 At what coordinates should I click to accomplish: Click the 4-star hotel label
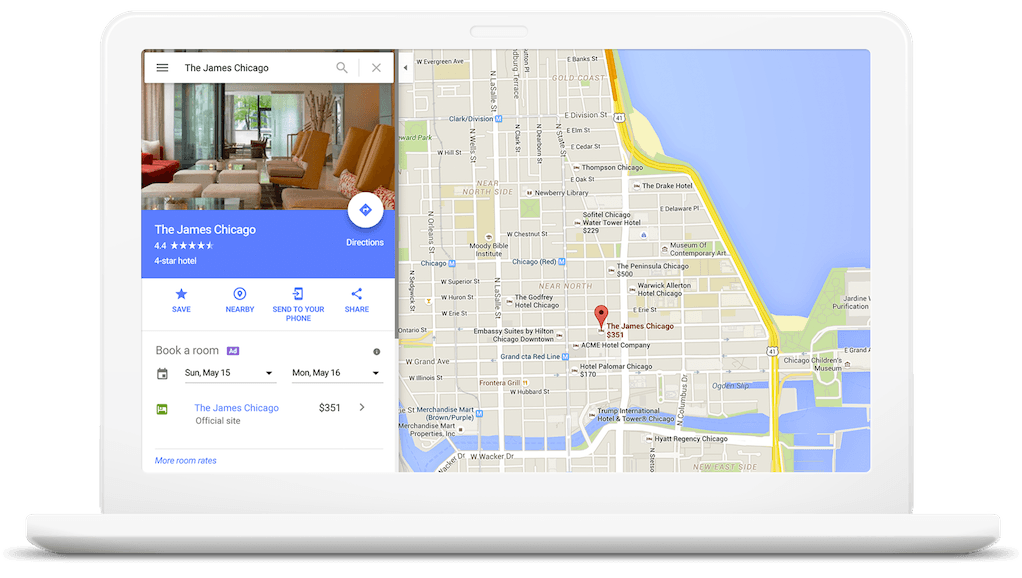(x=175, y=261)
